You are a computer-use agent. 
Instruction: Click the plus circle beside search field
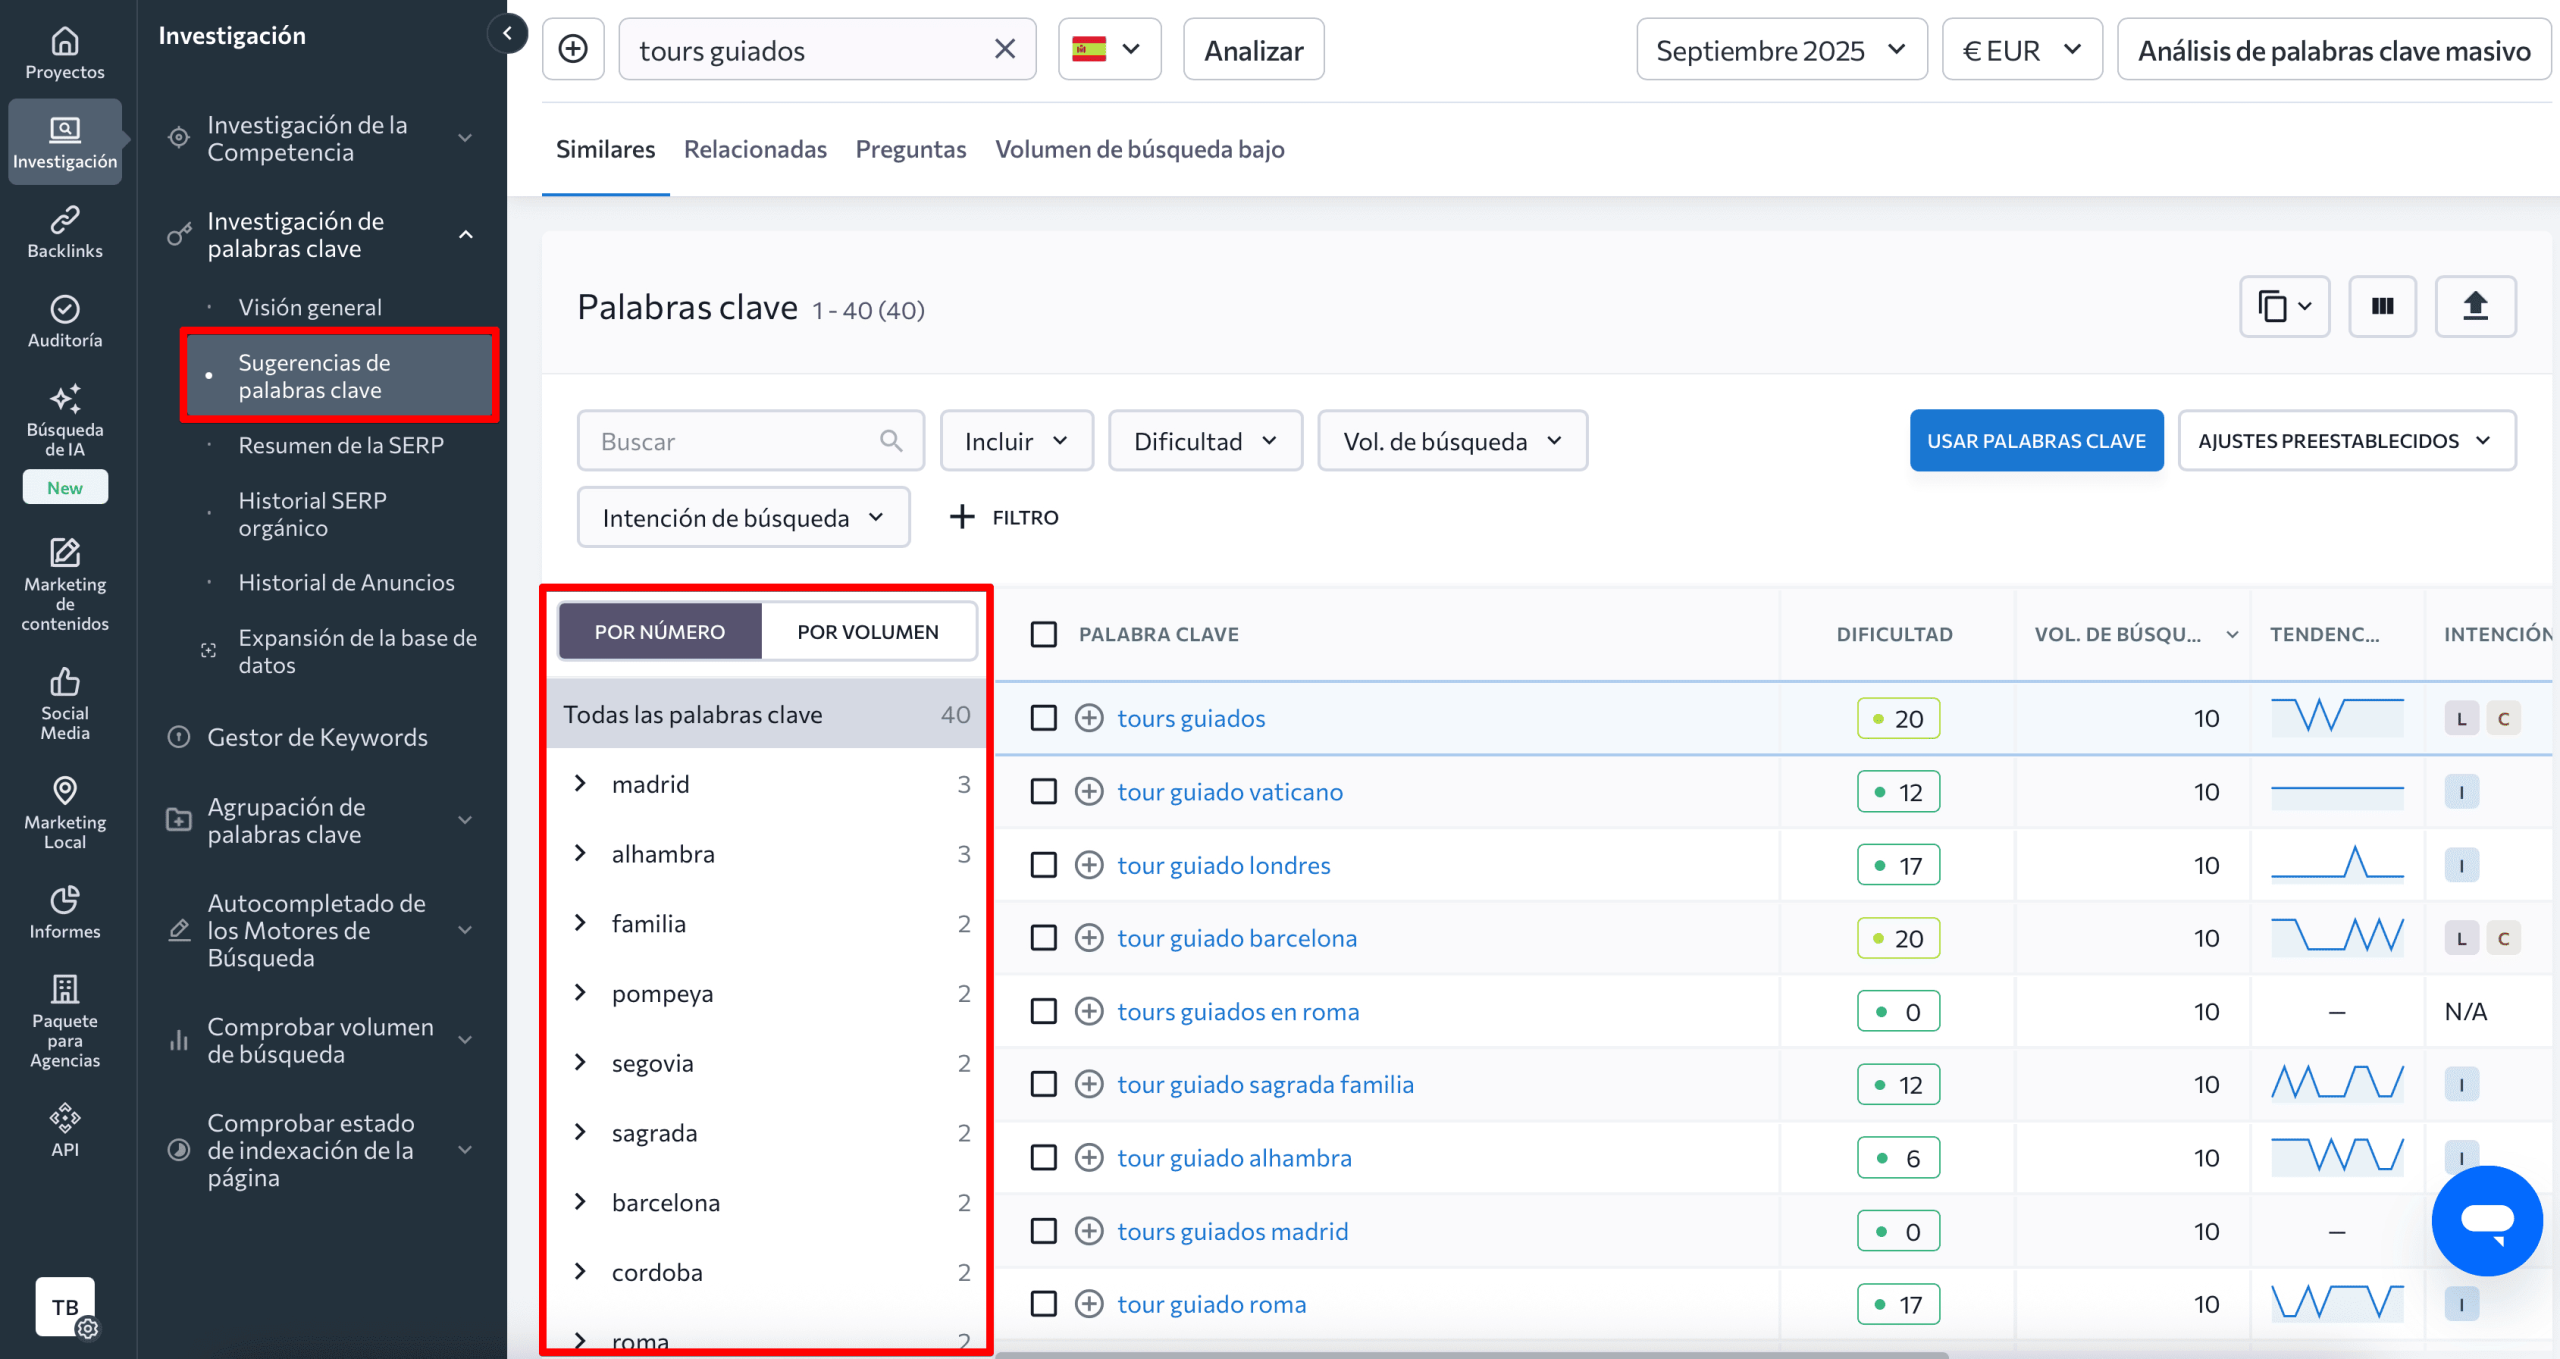coord(573,49)
